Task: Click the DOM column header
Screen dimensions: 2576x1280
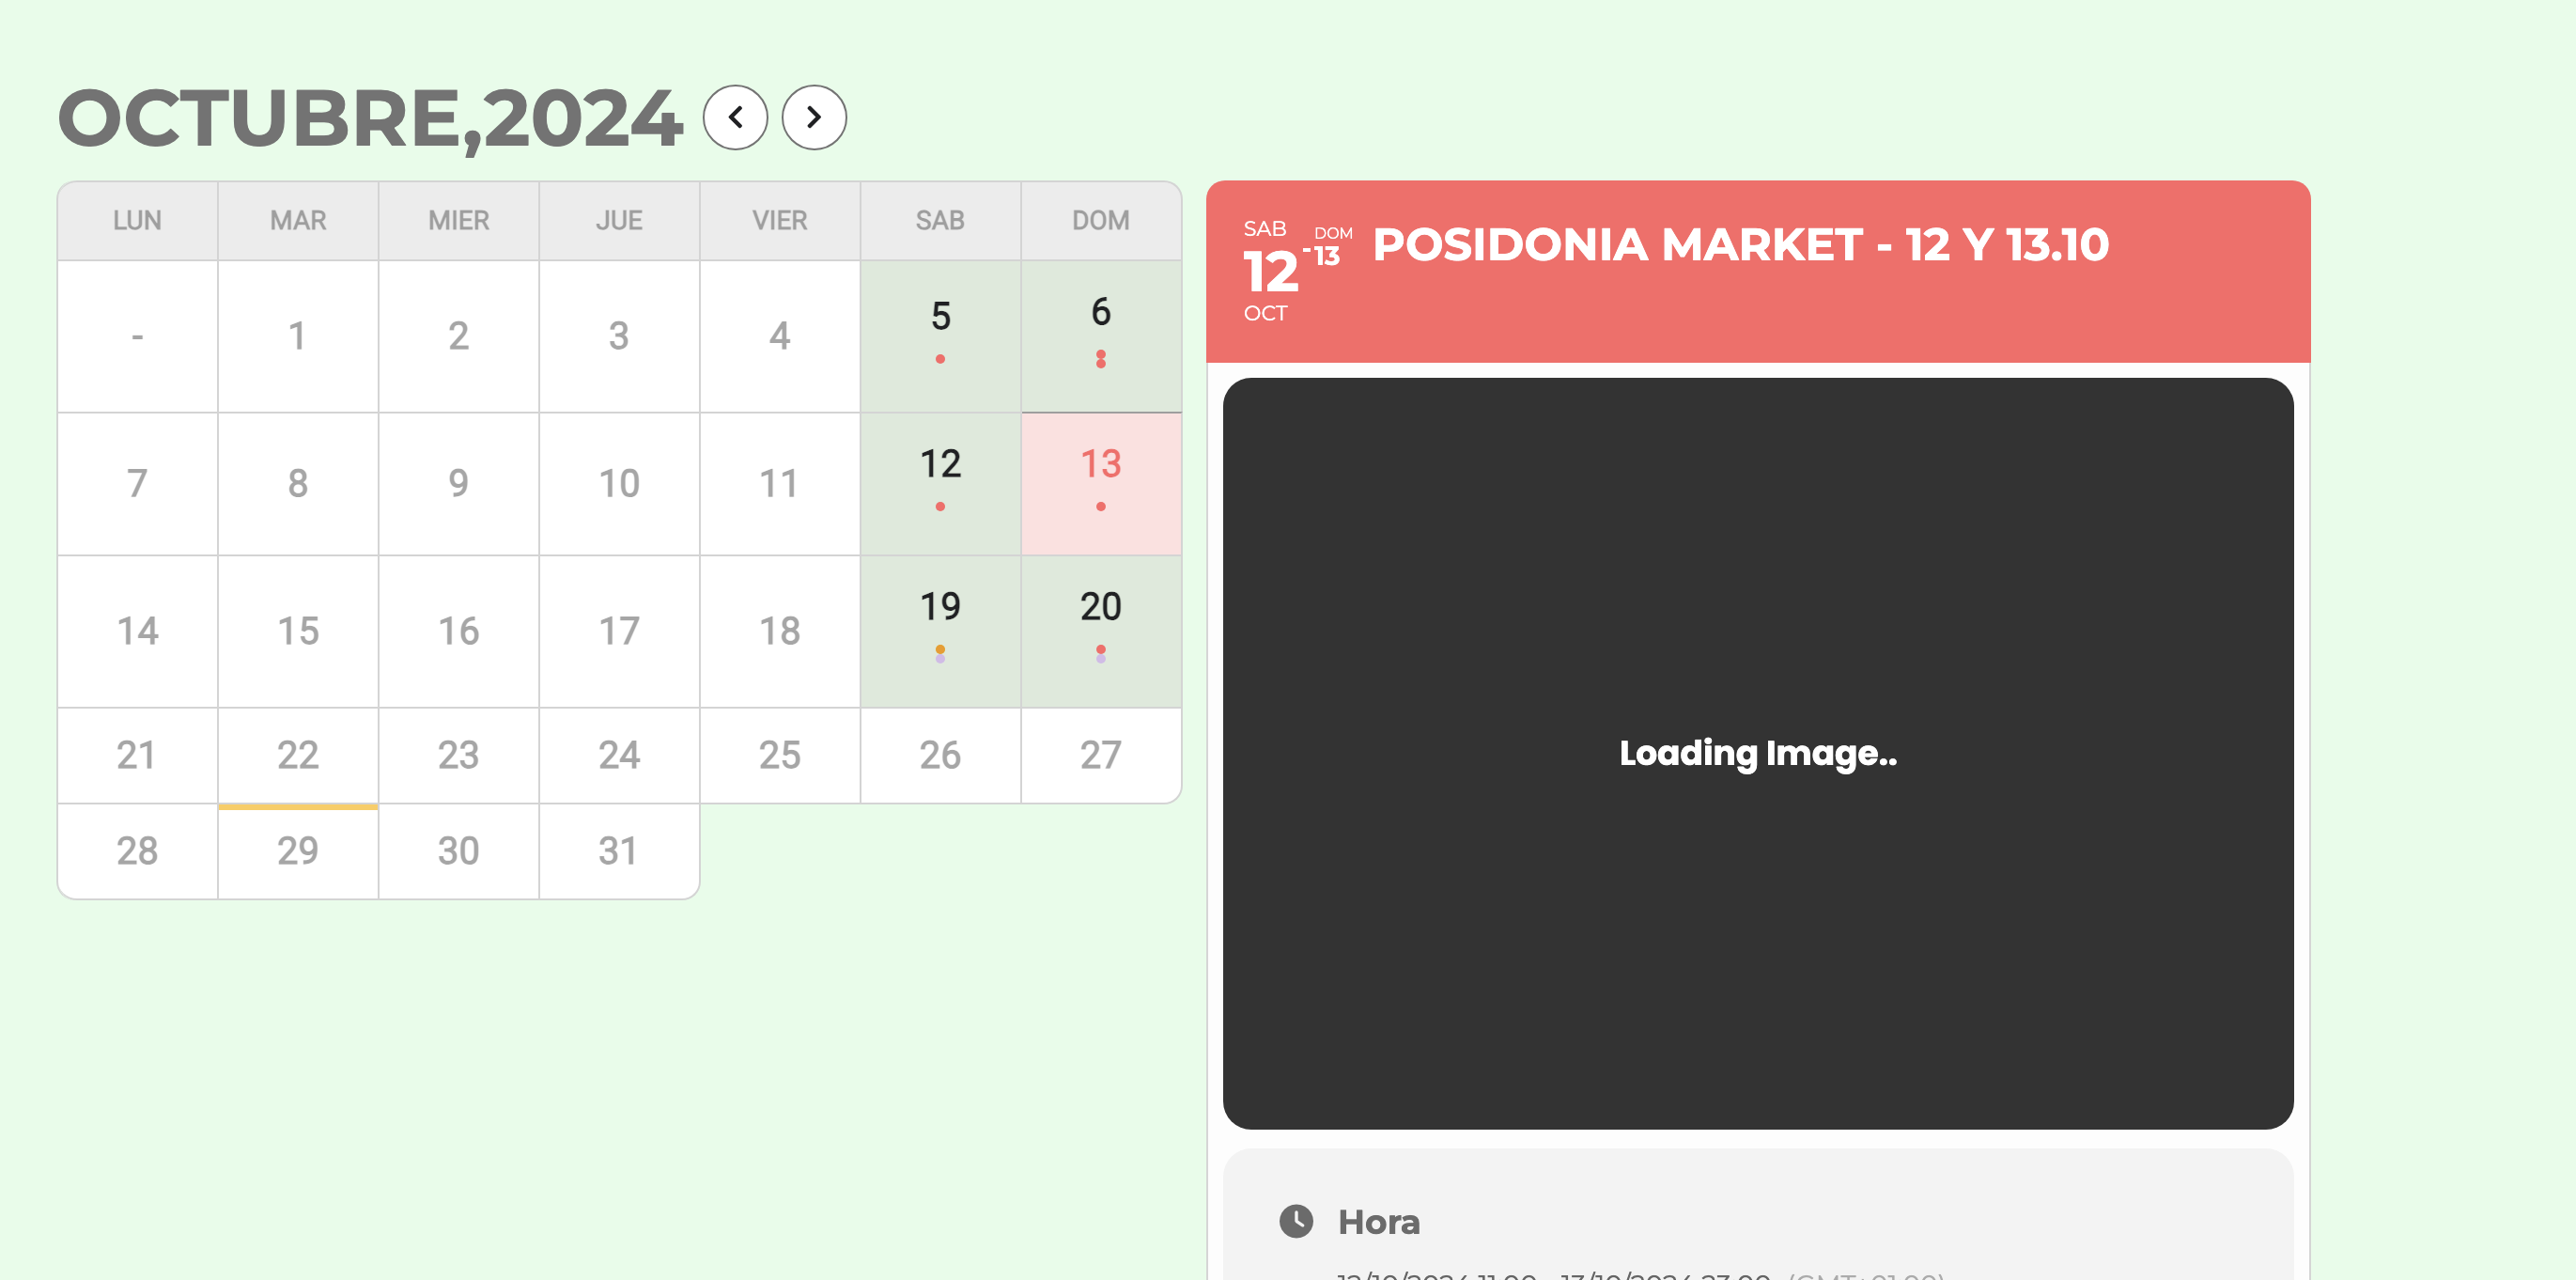Action: coord(1101,221)
